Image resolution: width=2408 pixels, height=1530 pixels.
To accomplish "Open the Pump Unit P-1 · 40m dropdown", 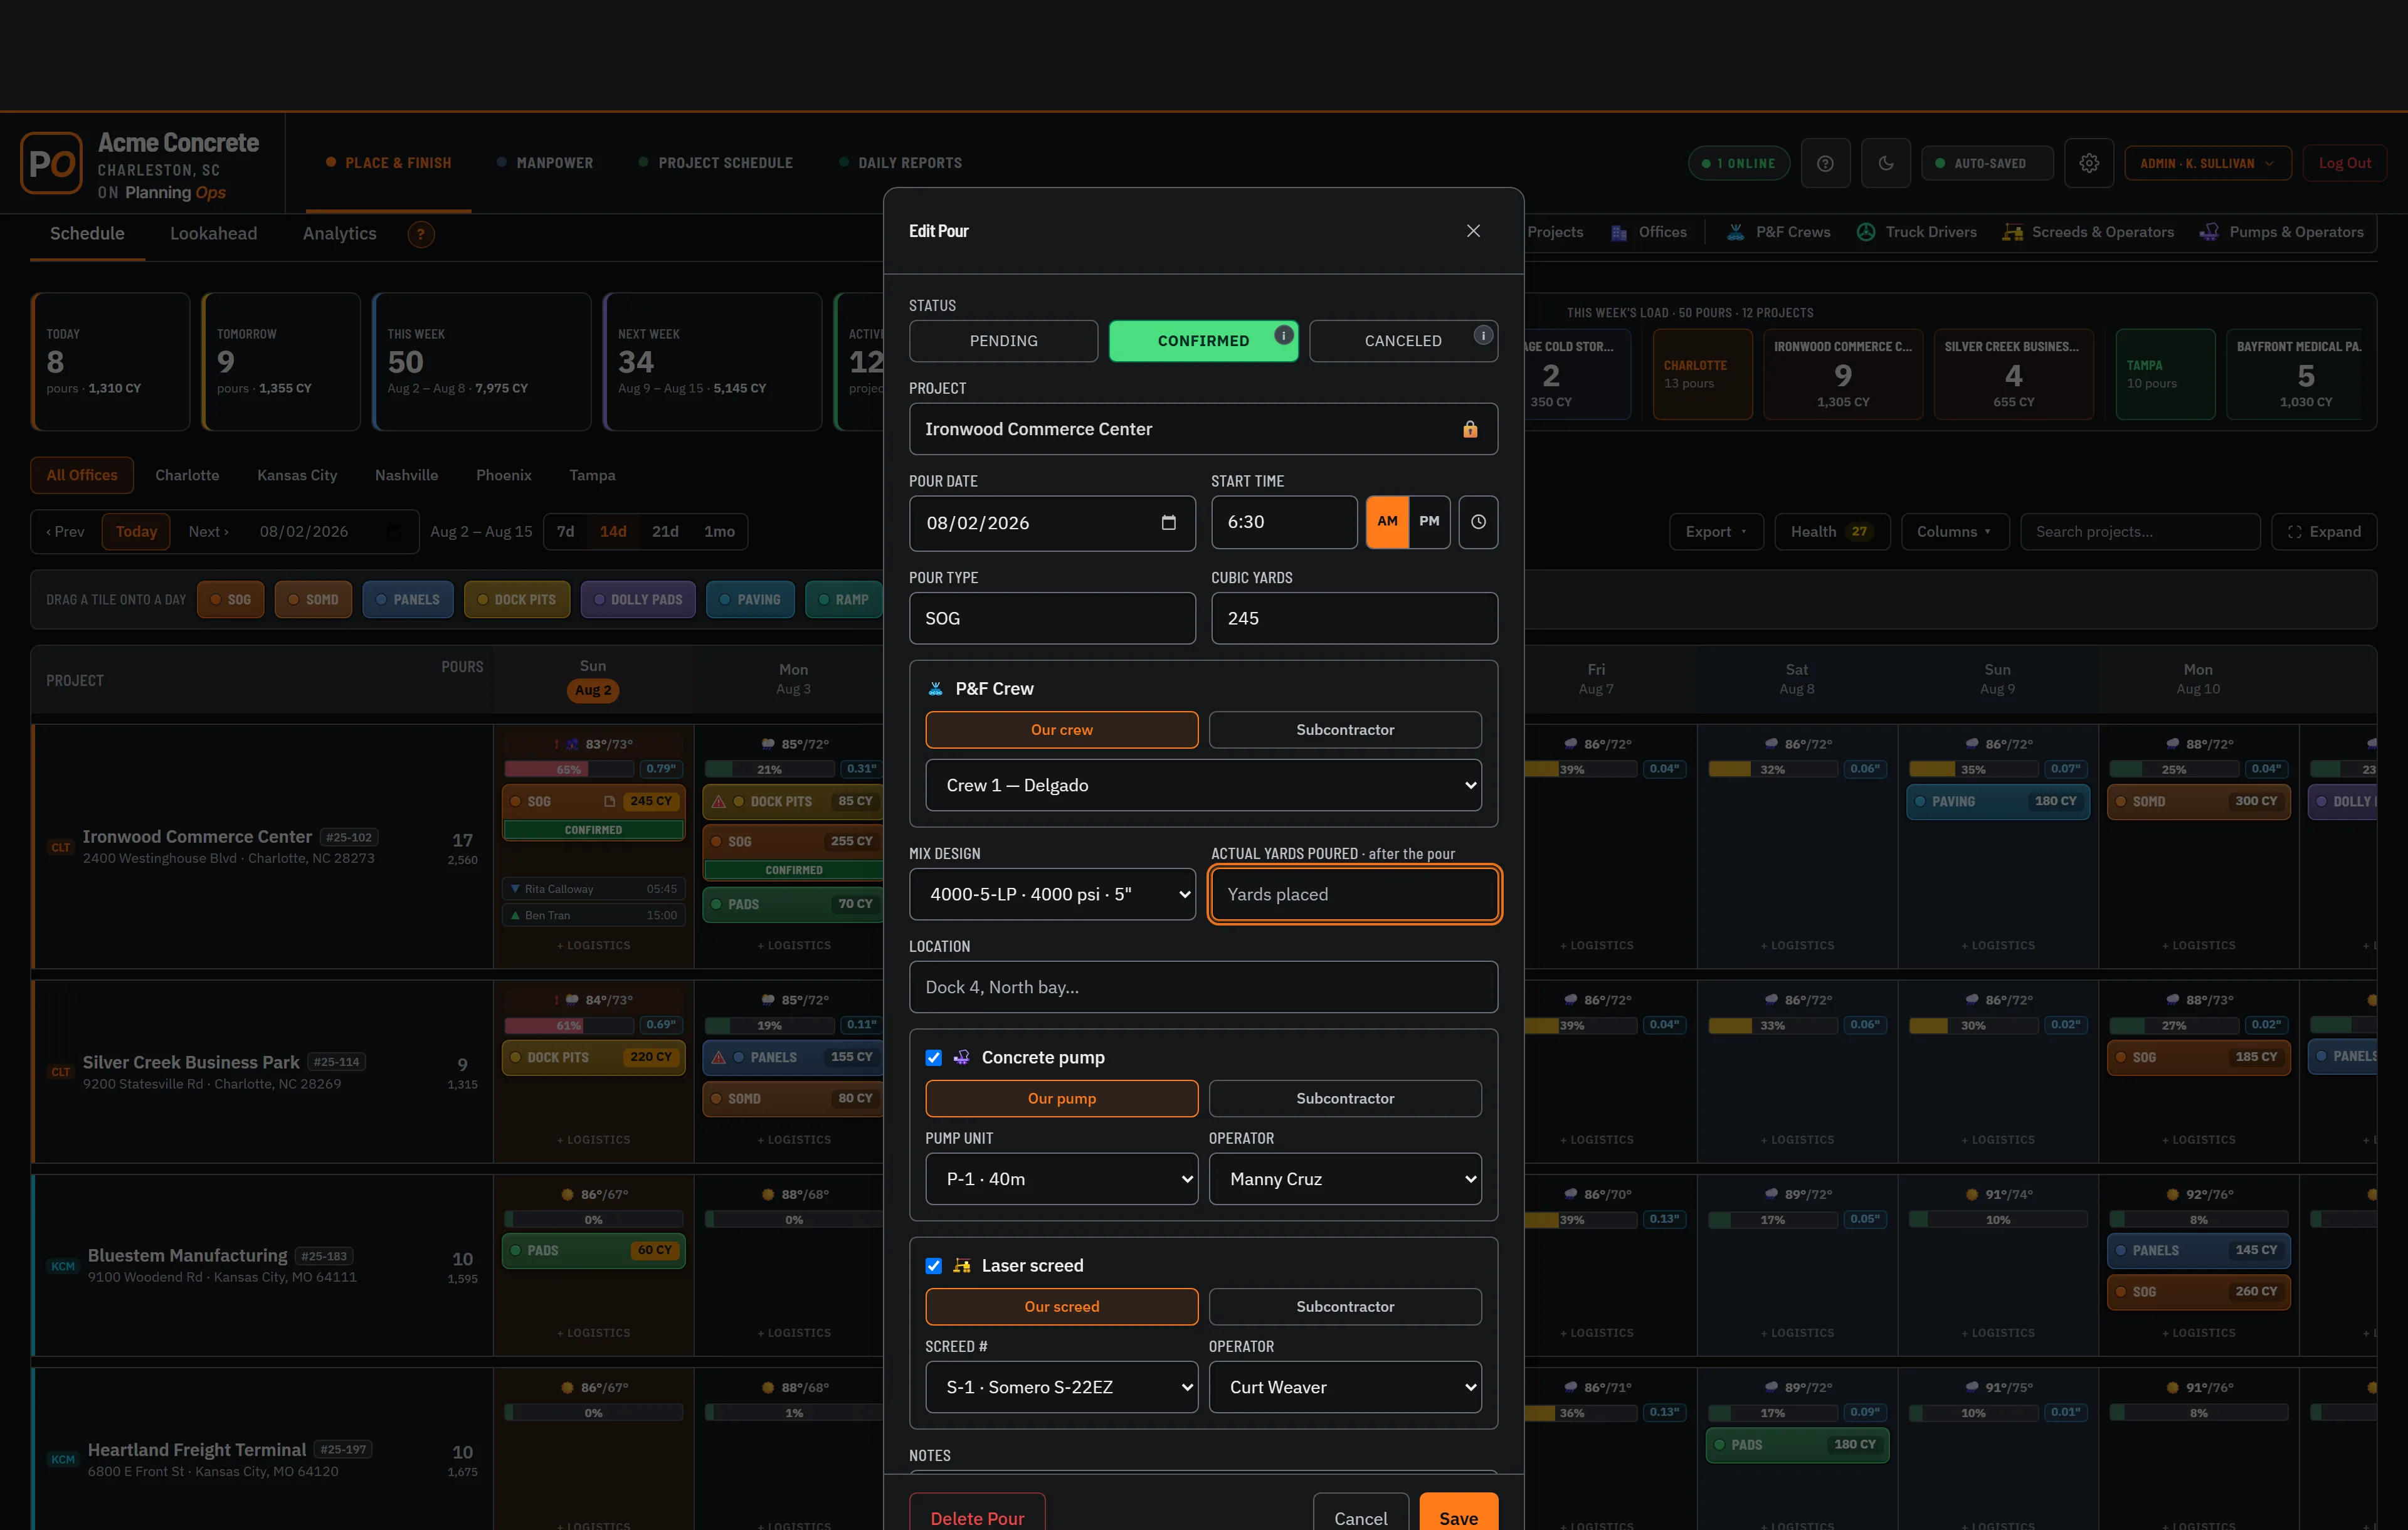I will coord(1061,1180).
